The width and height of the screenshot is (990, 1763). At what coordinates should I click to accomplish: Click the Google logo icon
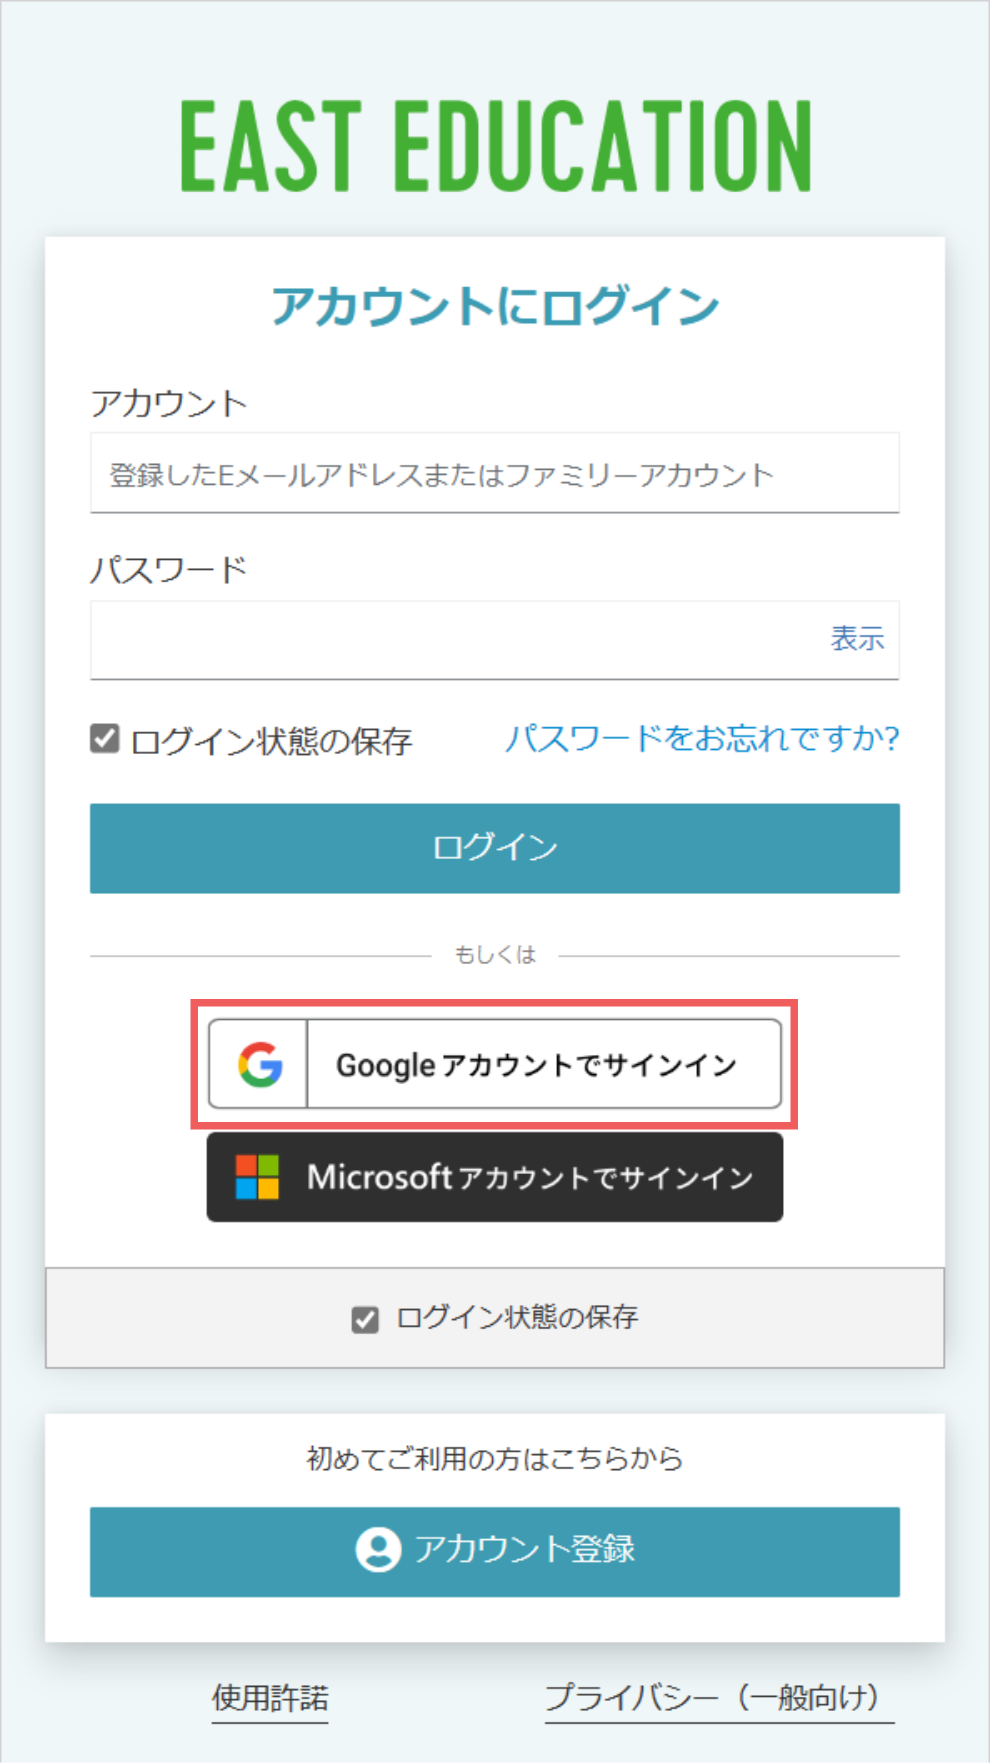click(x=260, y=1064)
